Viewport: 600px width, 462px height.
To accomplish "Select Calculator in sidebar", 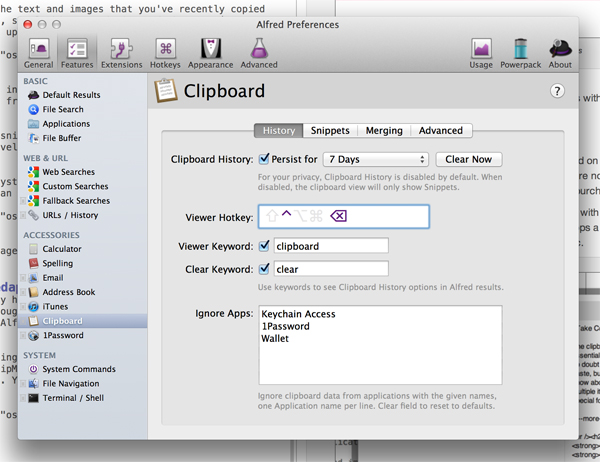I will [55, 249].
